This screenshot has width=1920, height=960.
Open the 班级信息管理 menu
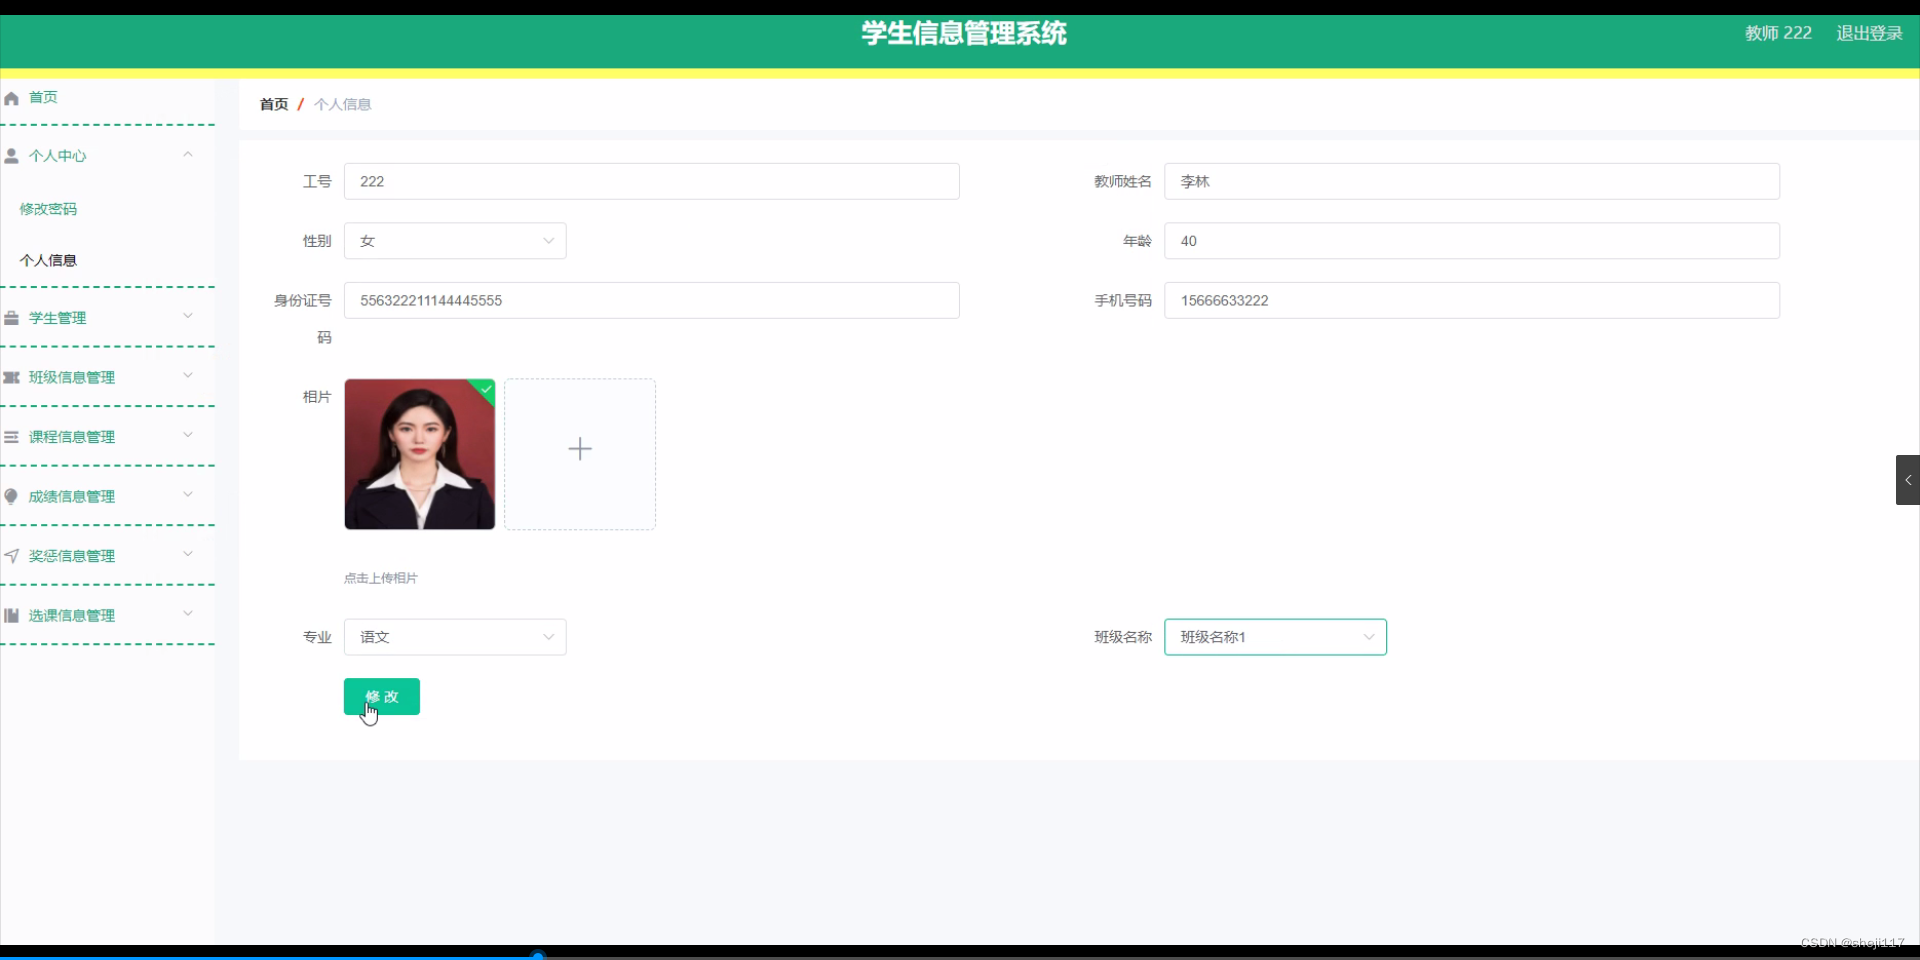coord(72,377)
